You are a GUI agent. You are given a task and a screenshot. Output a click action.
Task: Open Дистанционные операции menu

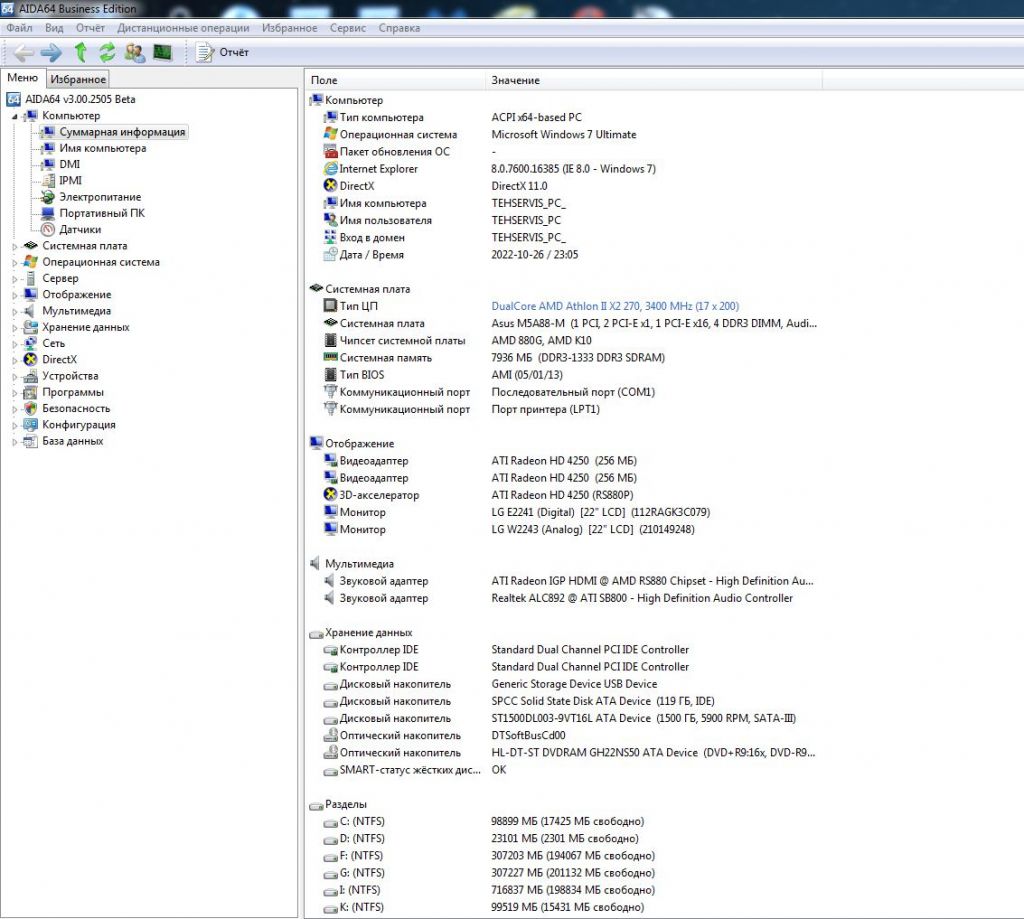coord(184,28)
